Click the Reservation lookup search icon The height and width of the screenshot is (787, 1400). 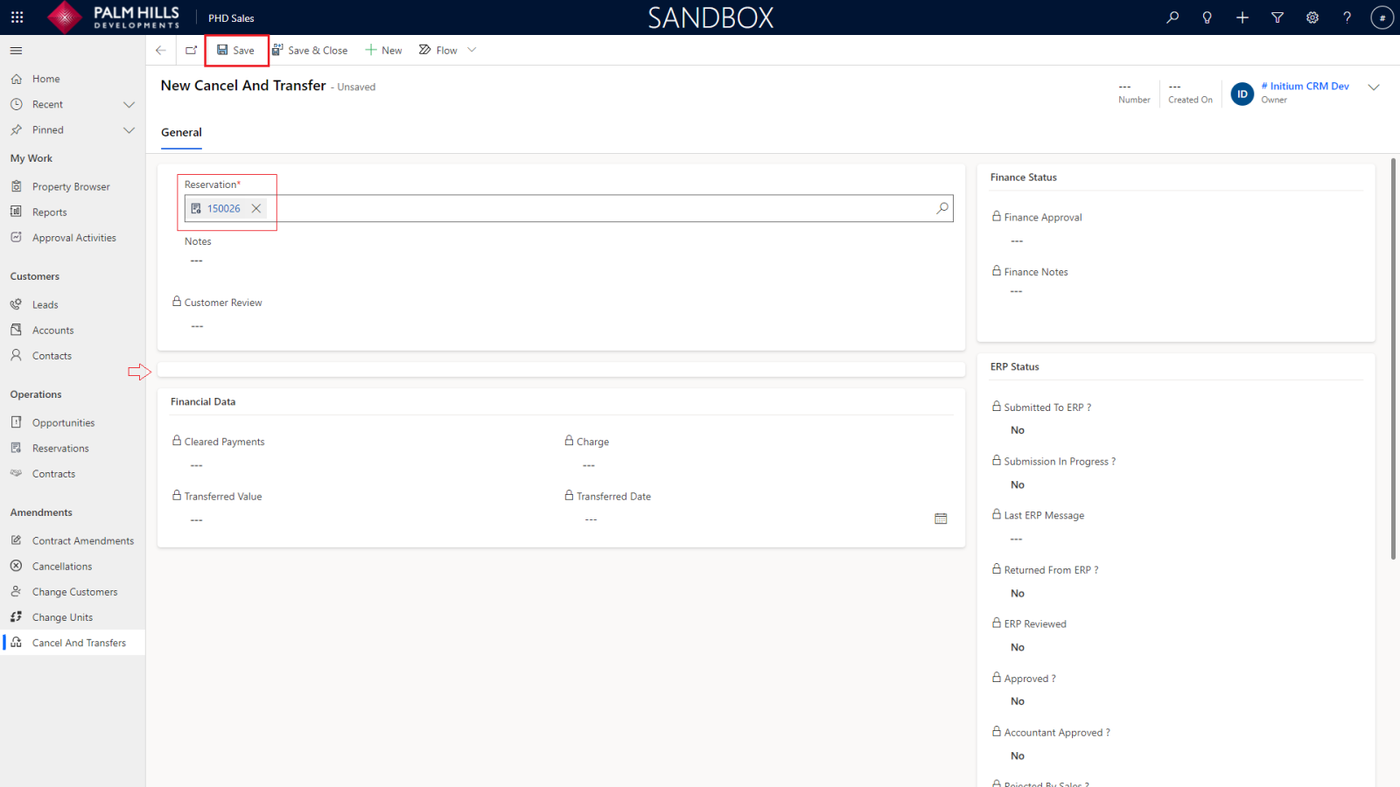[x=942, y=208]
